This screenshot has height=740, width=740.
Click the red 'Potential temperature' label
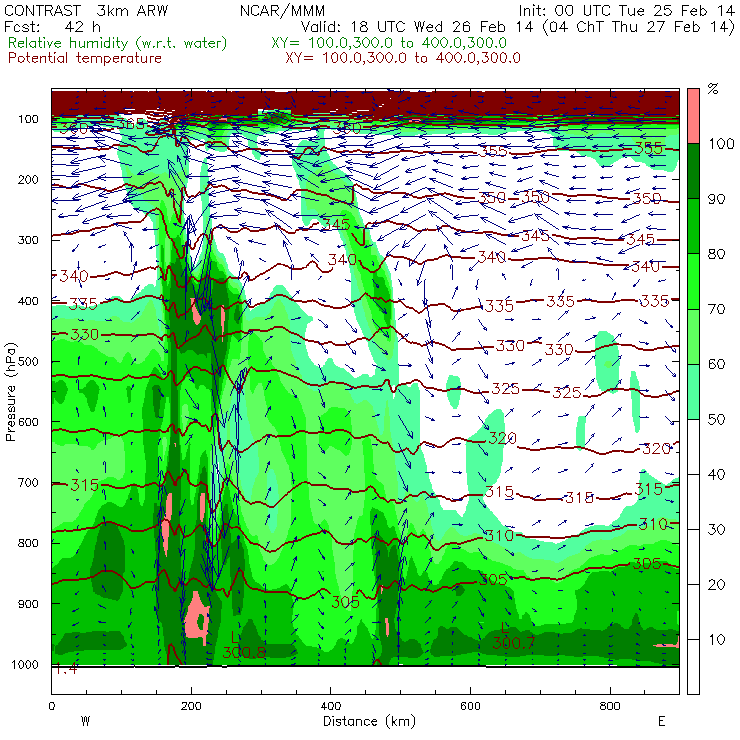point(85,58)
